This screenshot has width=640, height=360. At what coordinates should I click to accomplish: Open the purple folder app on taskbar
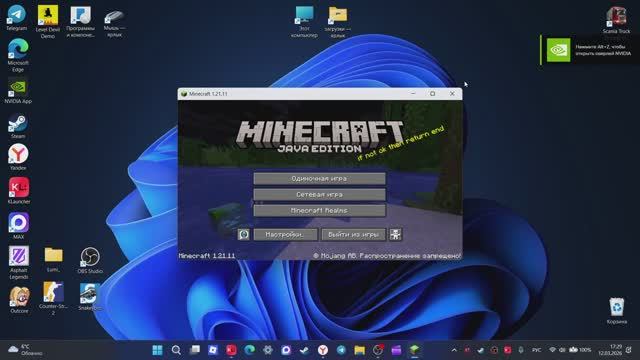point(396,350)
